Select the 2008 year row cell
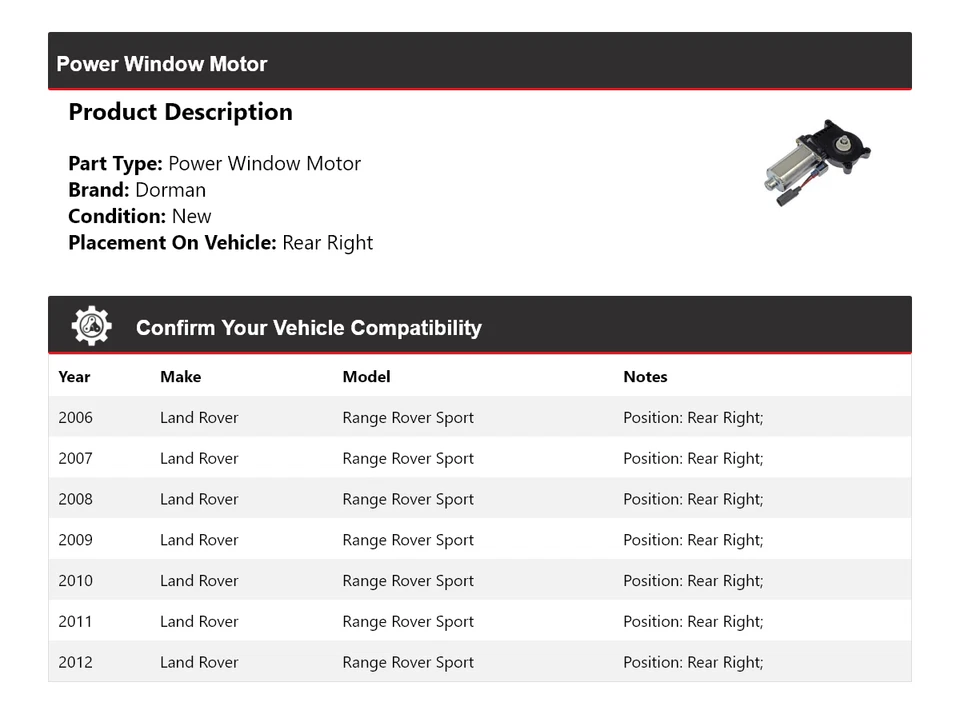 (x=75, y=499)
